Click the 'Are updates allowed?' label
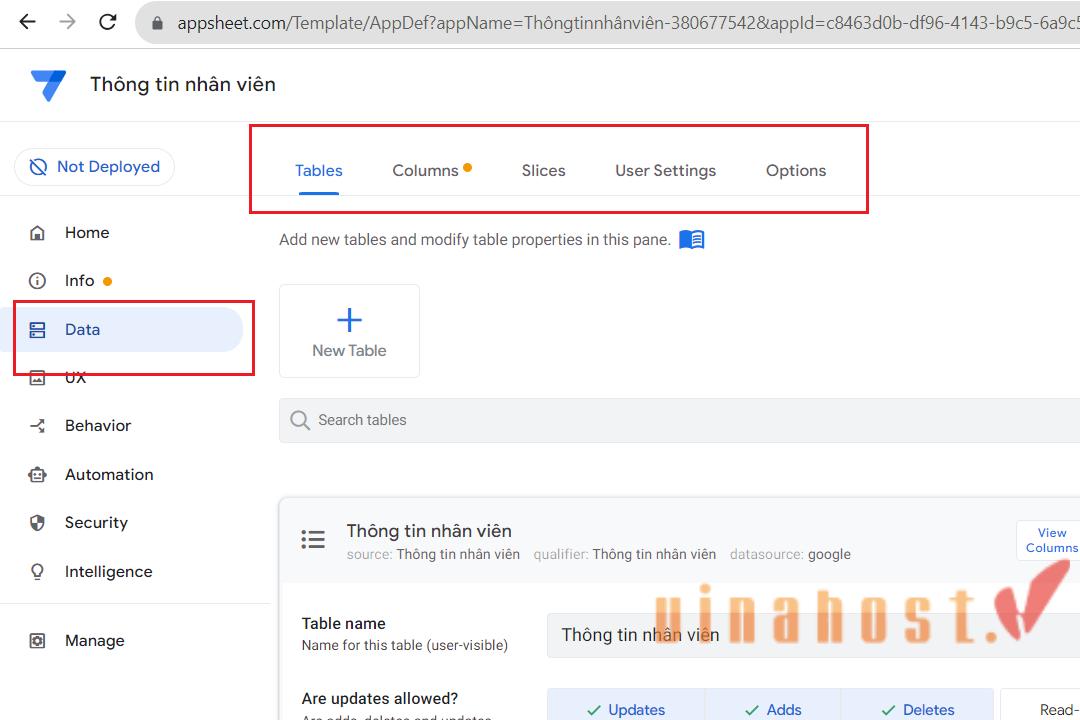This screenshot has width=1080, height=720. [380, 699]
